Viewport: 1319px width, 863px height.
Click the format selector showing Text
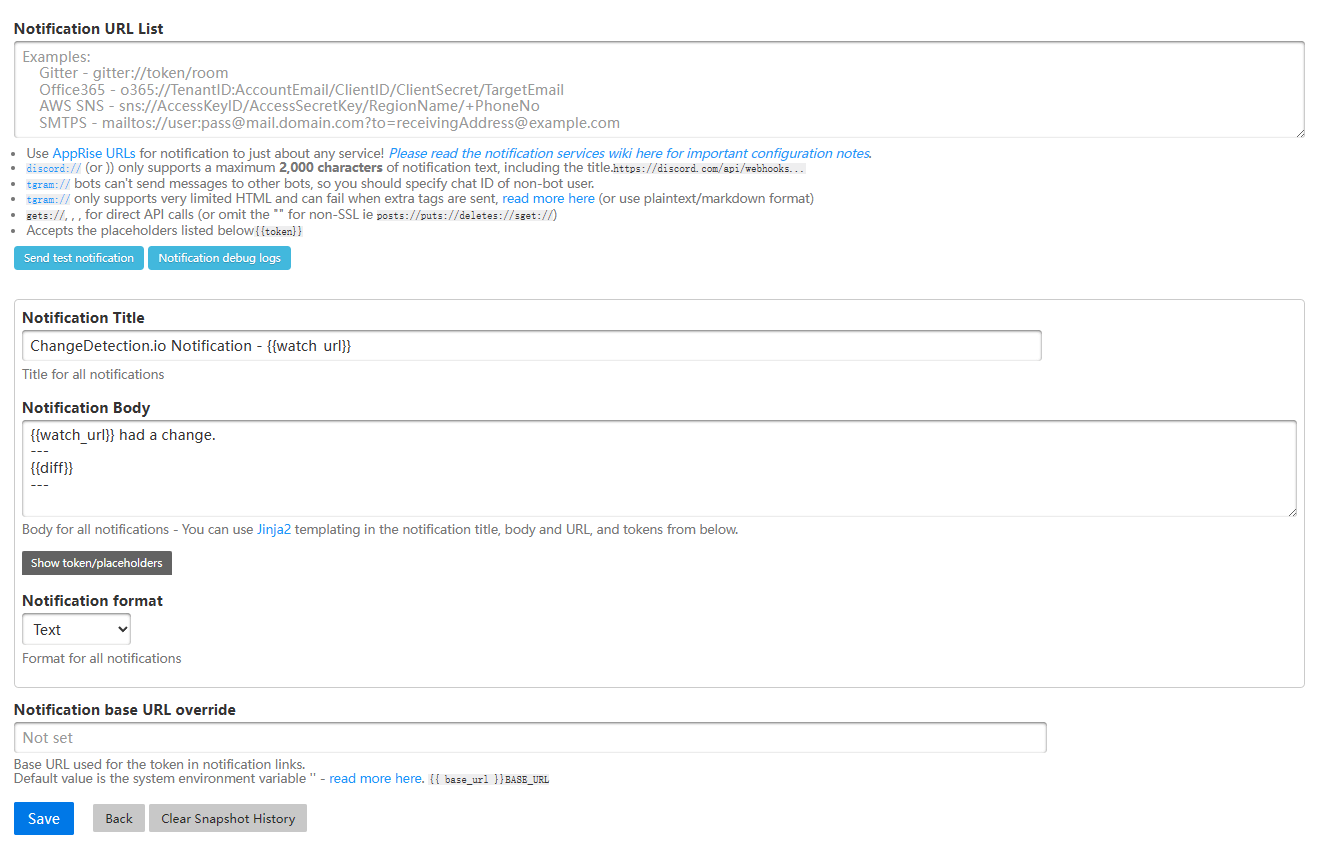76,629
